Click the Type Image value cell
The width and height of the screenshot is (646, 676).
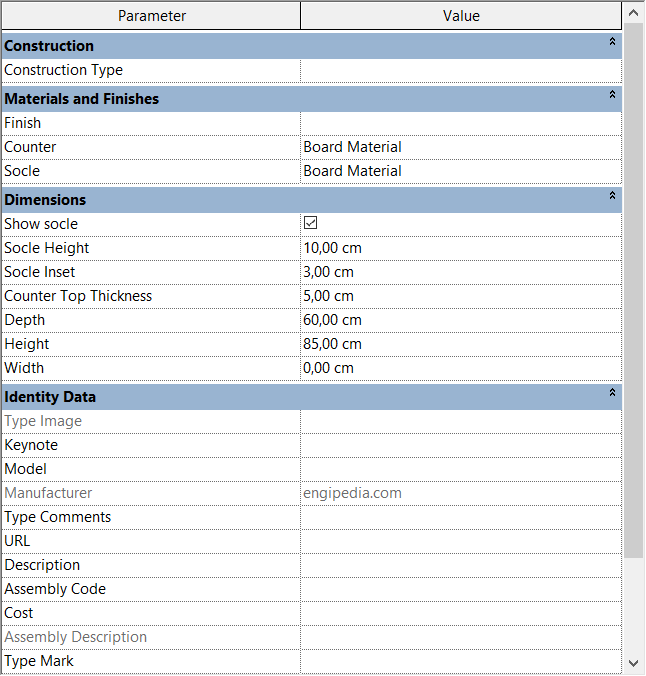click(461, 421)
